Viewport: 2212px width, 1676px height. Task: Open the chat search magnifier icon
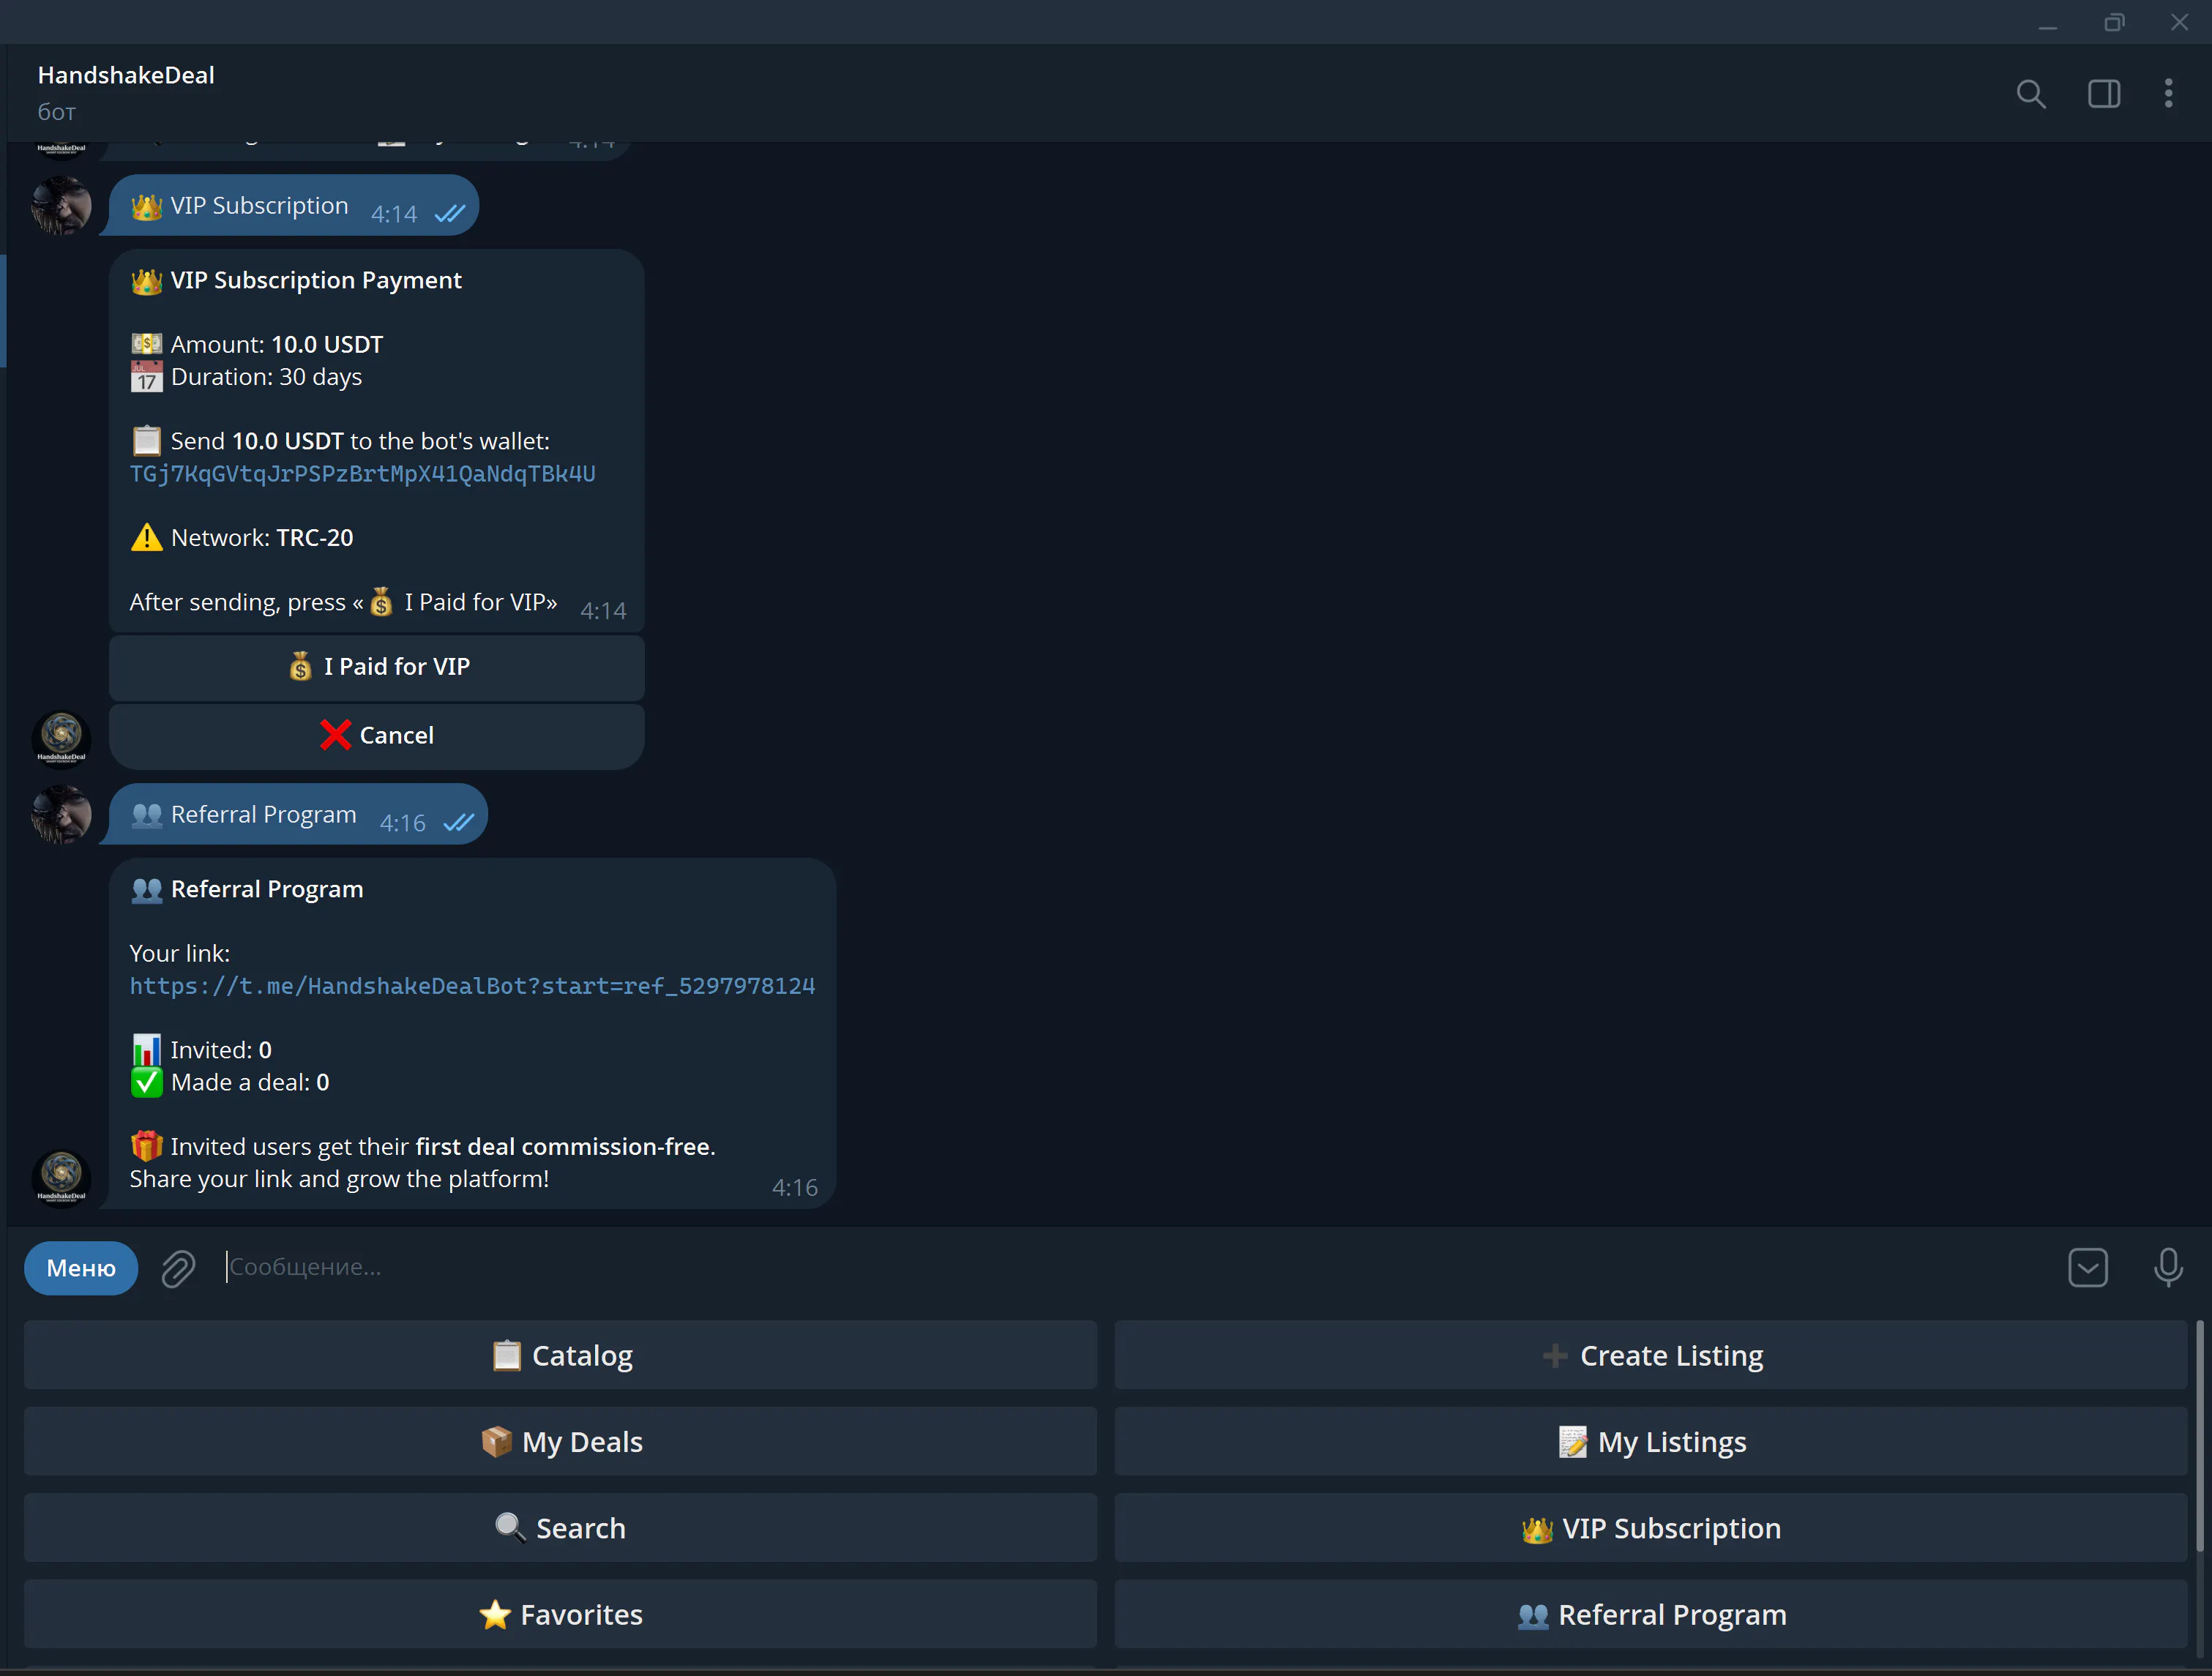2030,94
